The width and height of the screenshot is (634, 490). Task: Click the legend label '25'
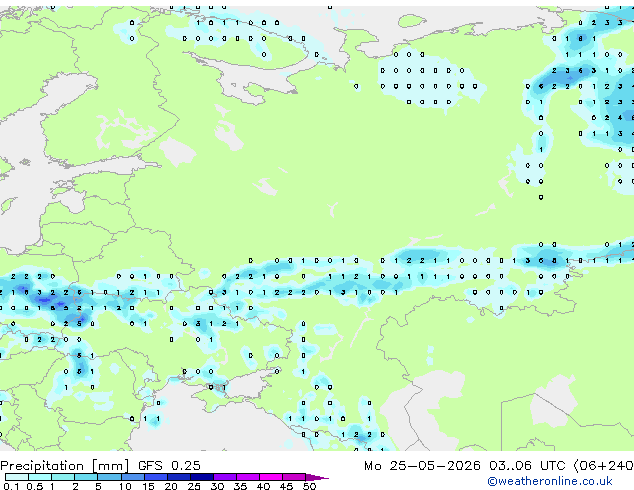click(x=194, y=486)
